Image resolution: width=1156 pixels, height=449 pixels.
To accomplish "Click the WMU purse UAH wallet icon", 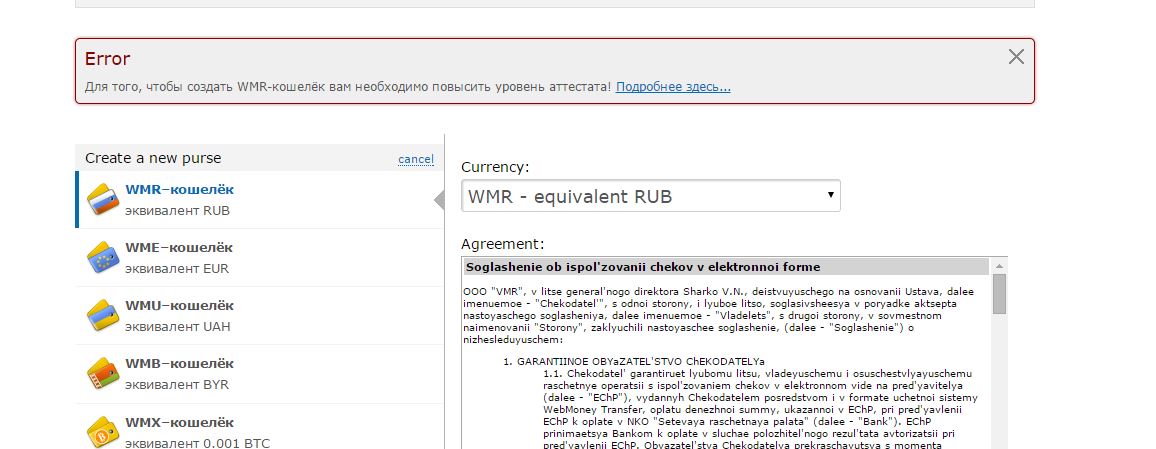I will (x=103, y=316).
